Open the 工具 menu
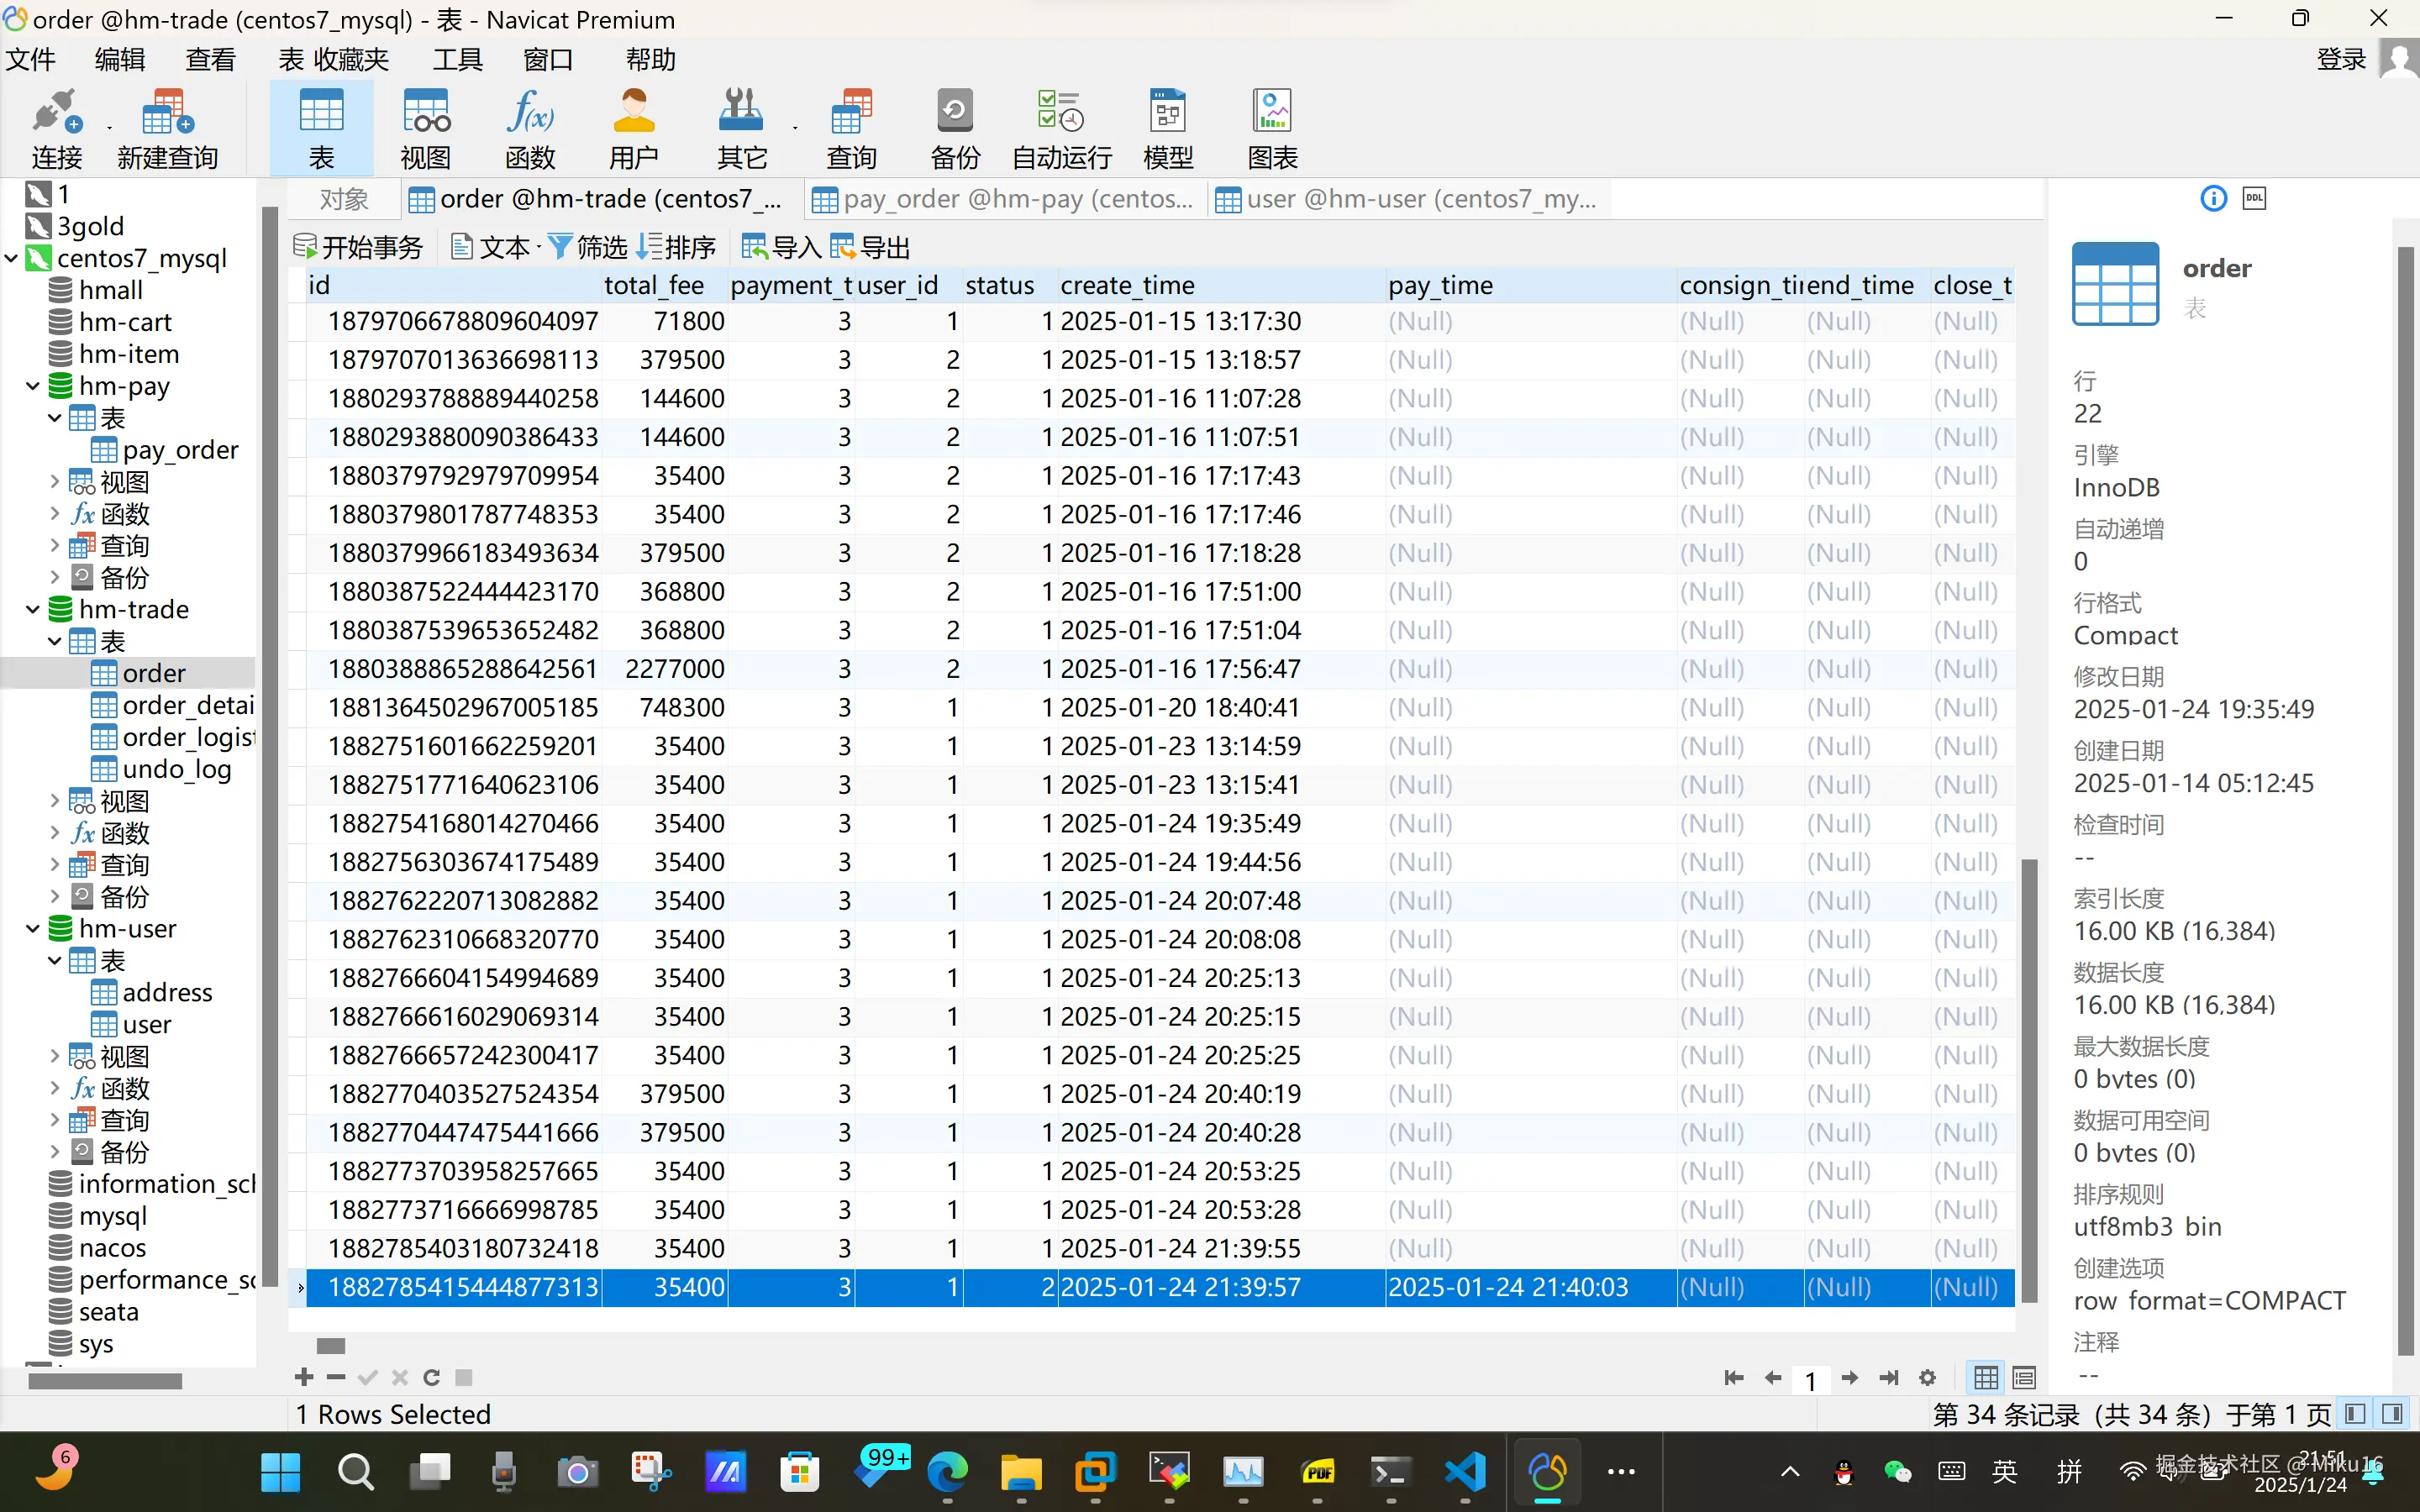 pos(457,60)
